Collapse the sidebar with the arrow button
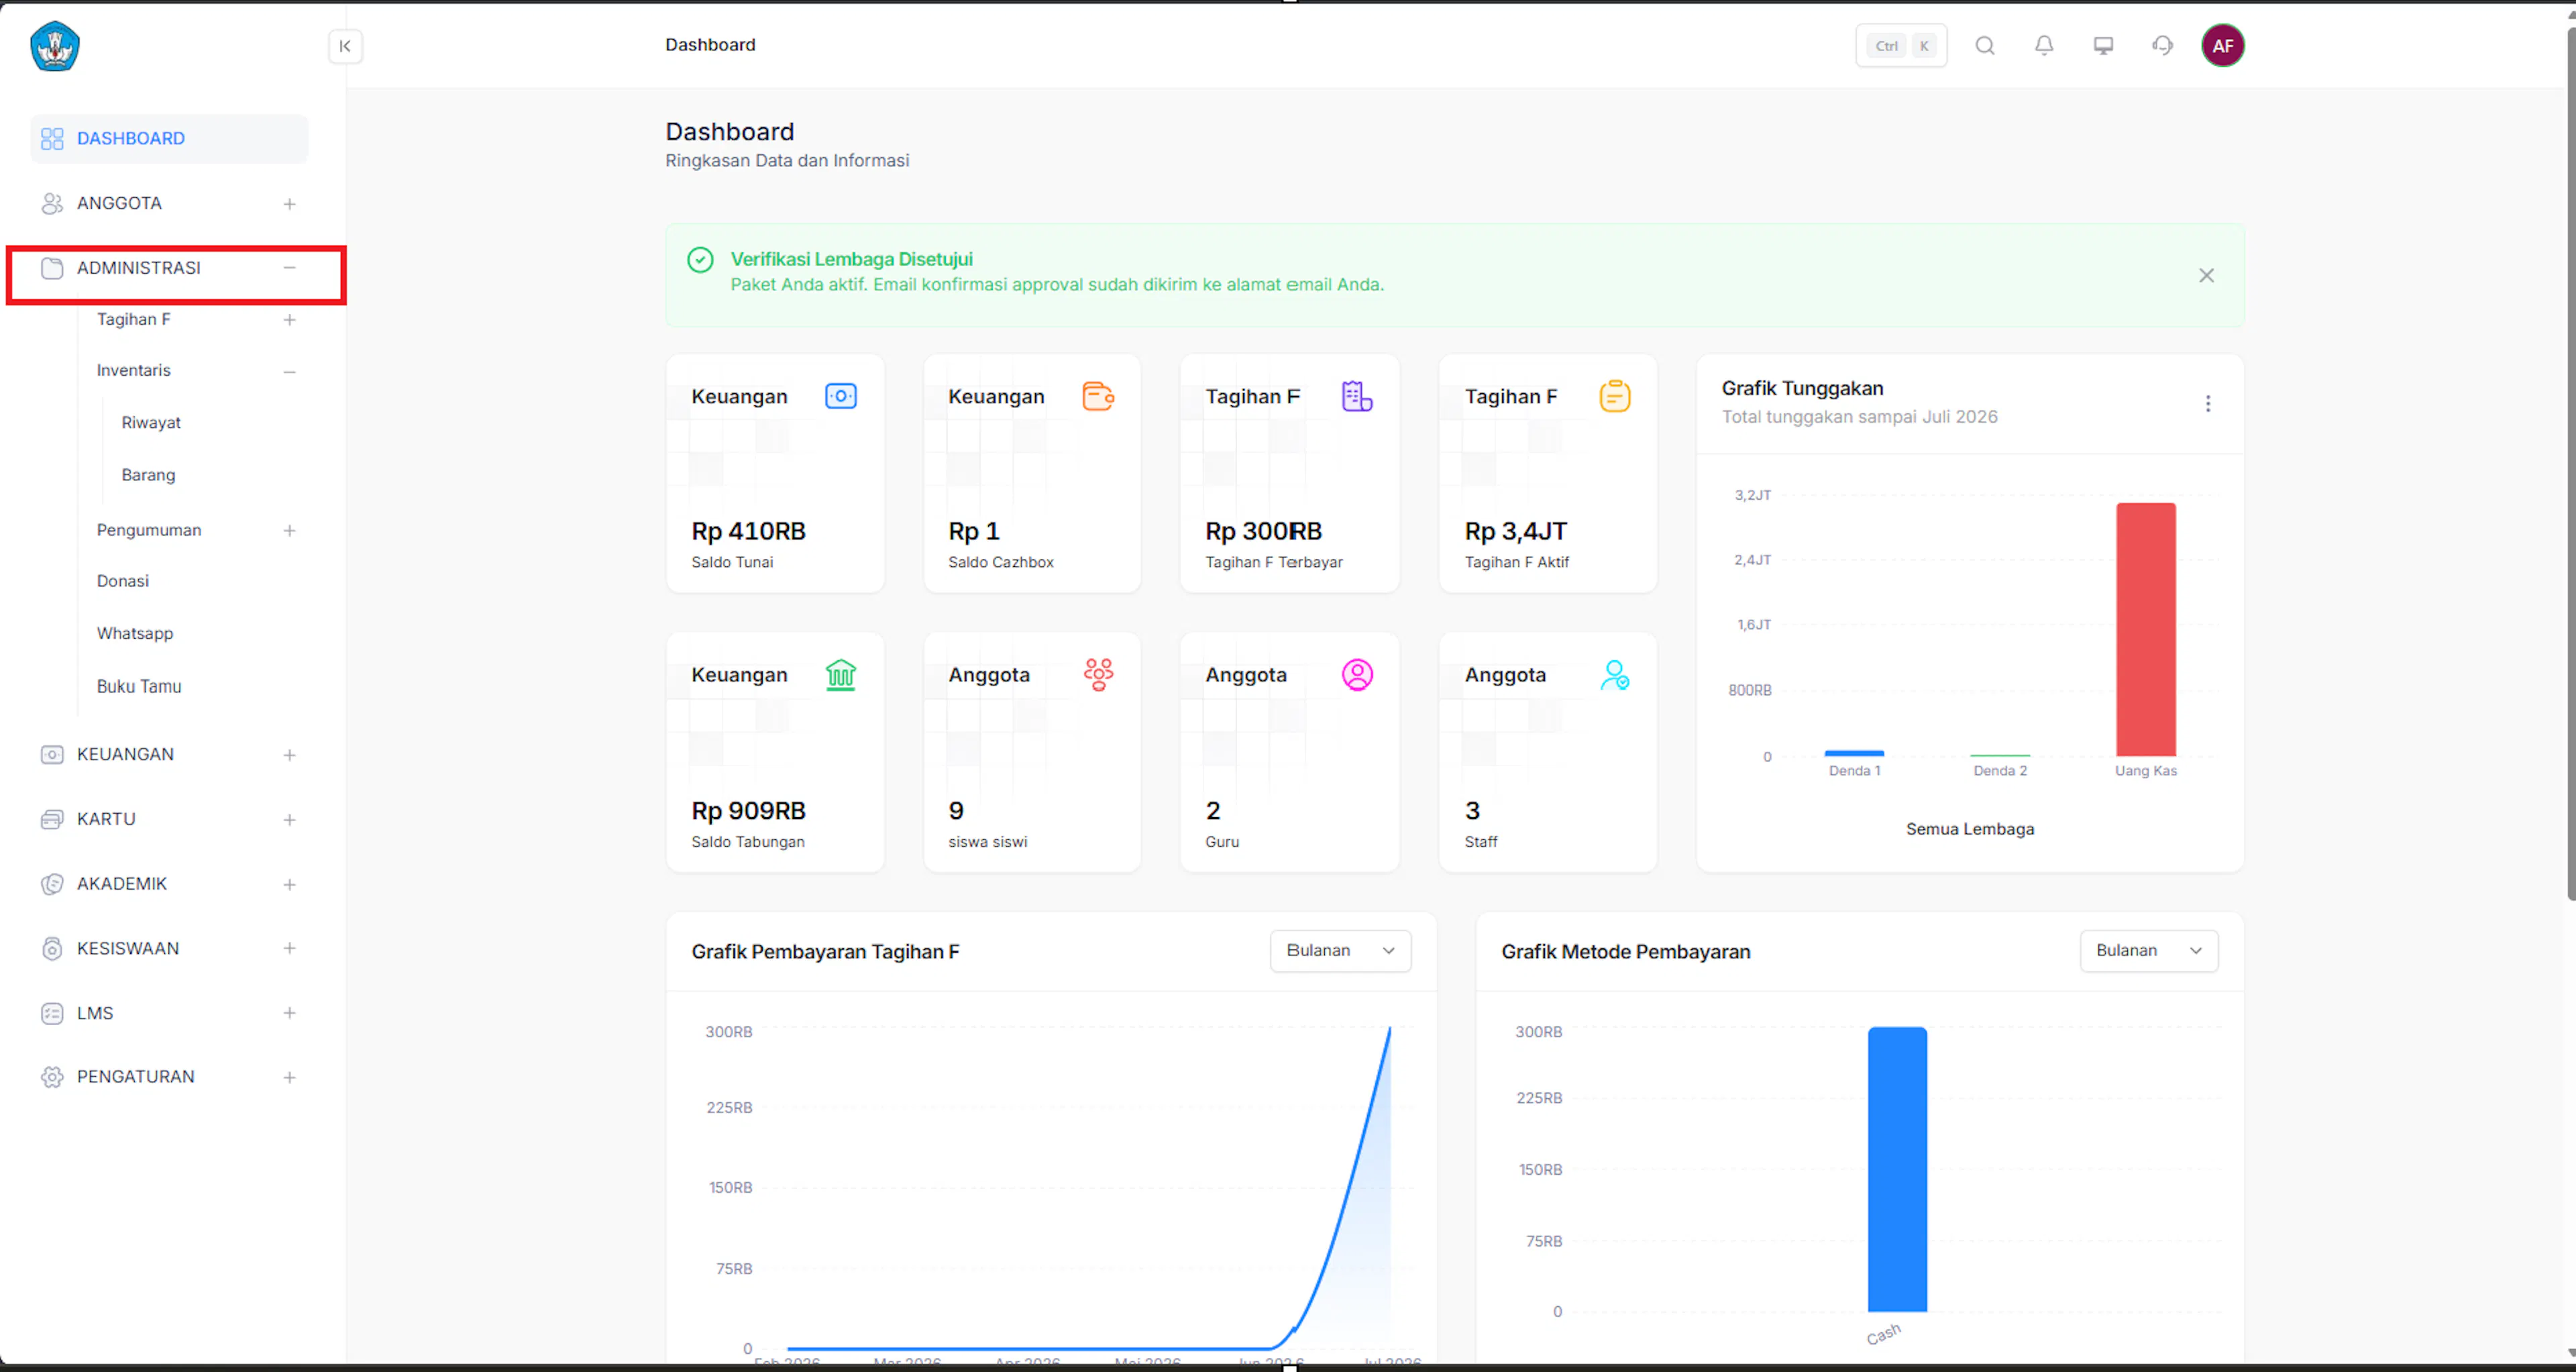This screenshot has width=2576, height=1372. tap(345, 46)
